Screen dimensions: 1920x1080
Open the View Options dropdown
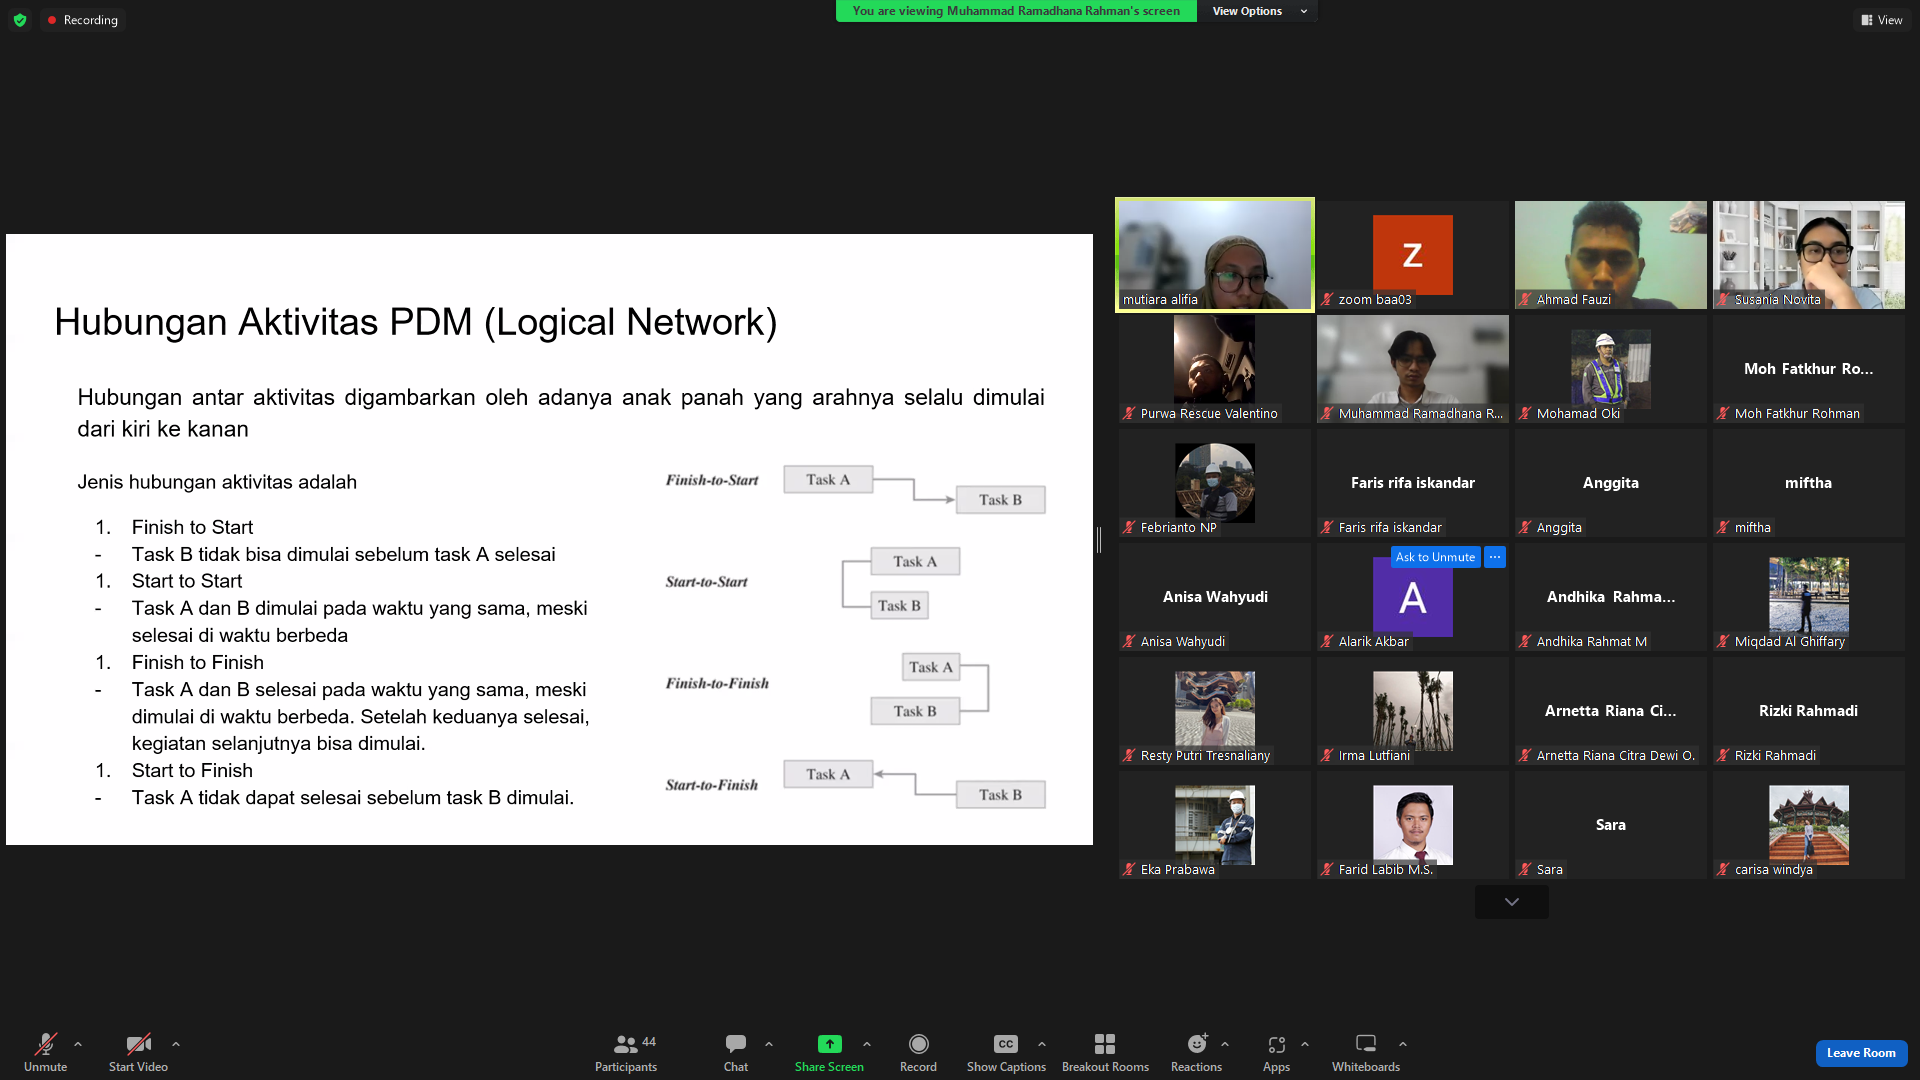1258,11
